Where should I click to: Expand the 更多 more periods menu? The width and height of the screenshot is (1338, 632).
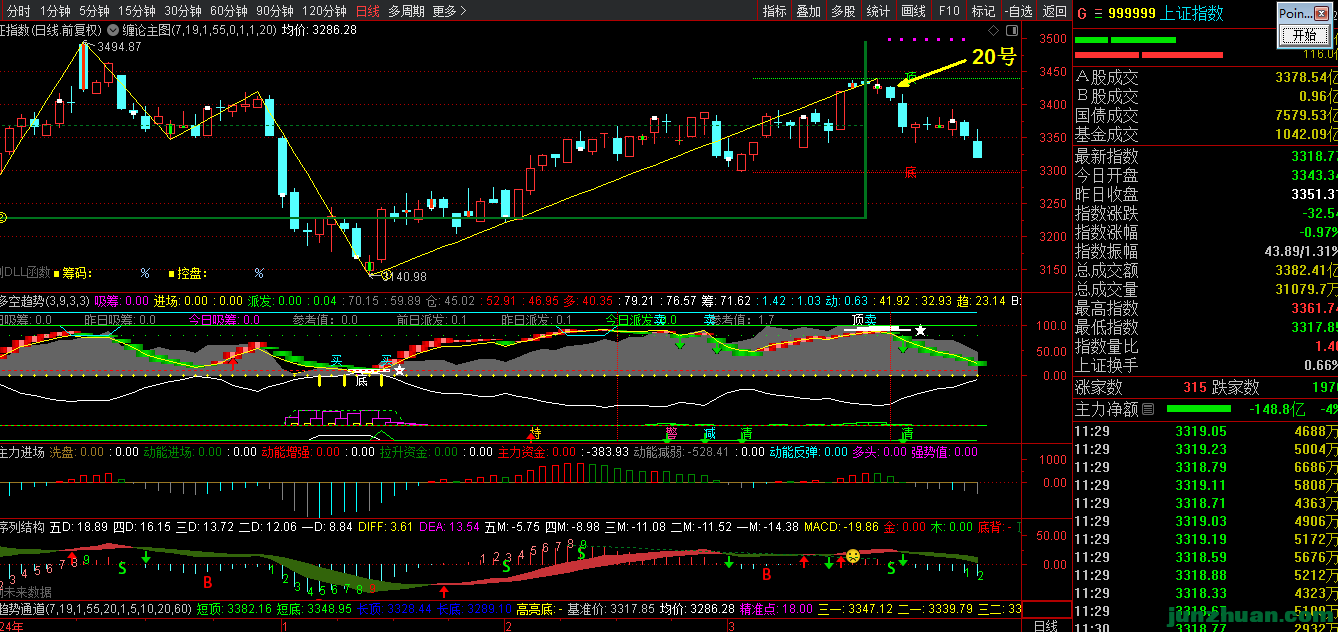tap(450, 11)
